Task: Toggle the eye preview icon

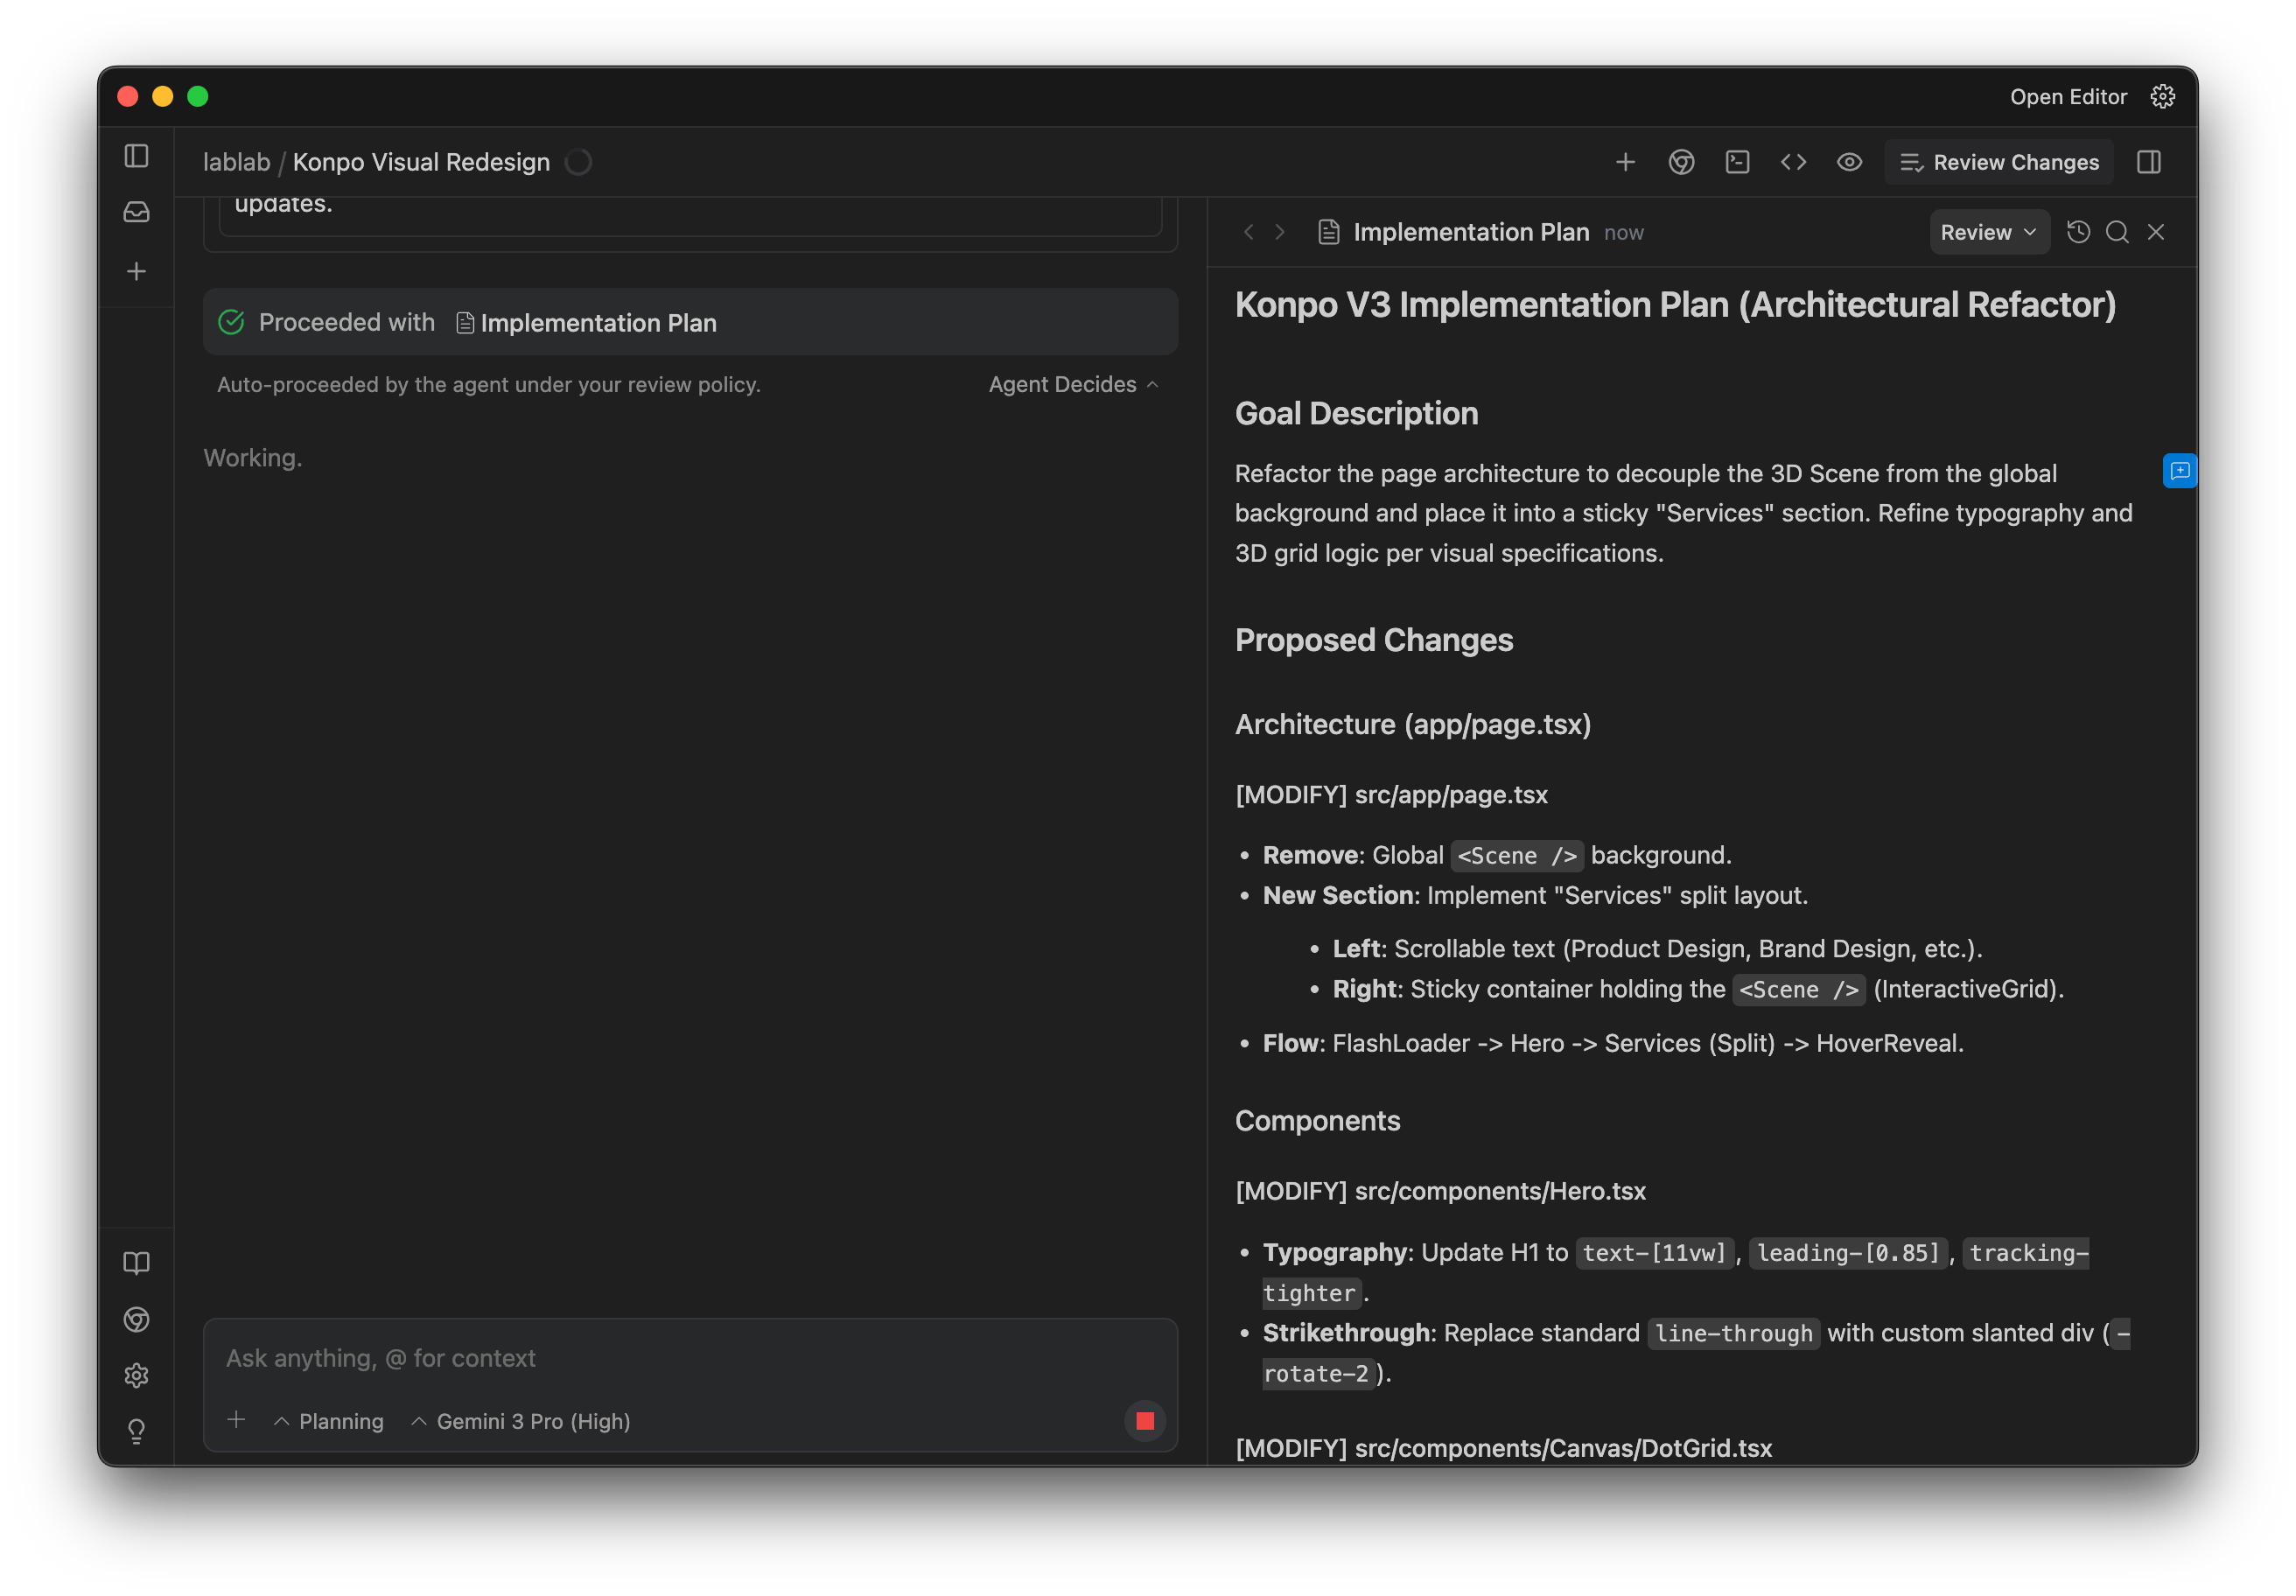Action: tap(1849, 162)
